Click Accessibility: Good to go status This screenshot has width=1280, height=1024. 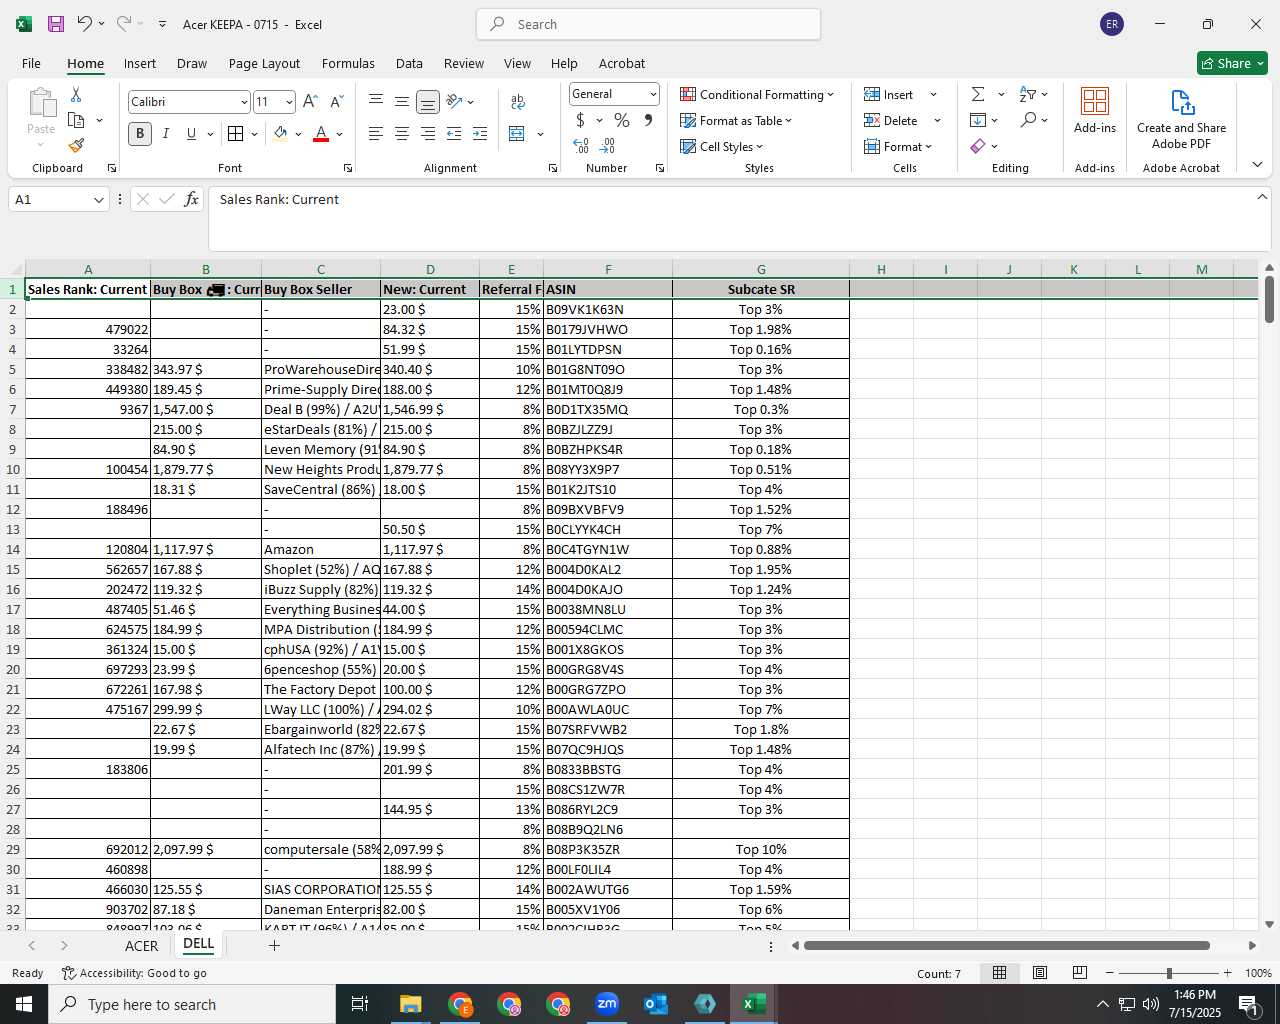click(x=134, y=973)
